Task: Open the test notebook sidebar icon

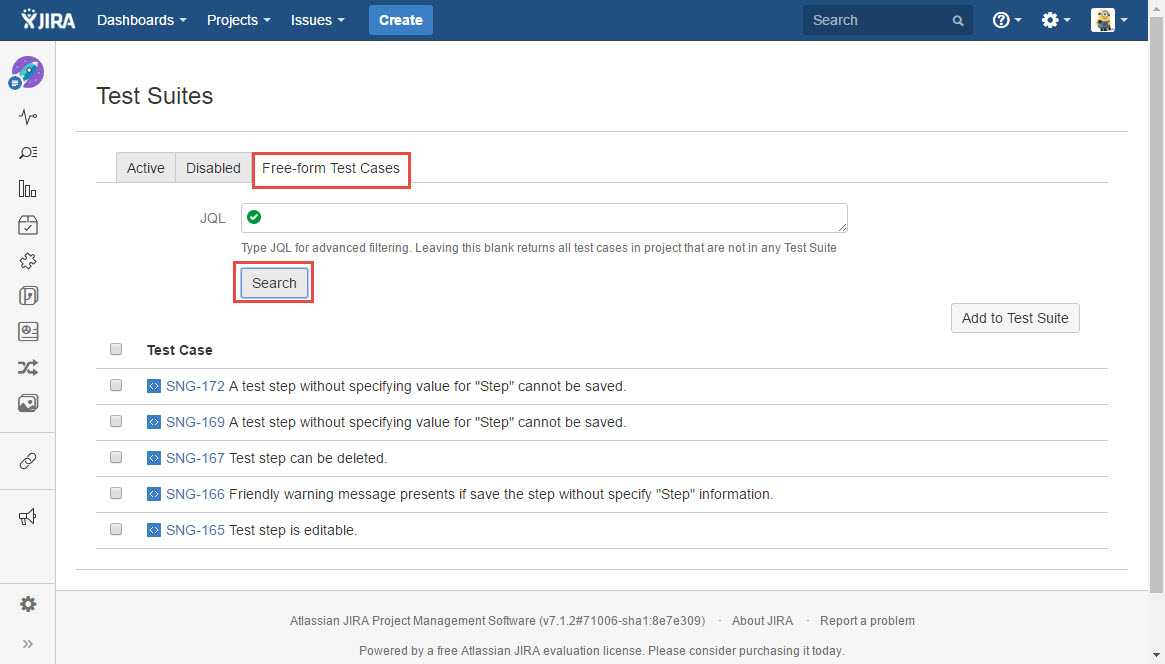Action: 27,296
